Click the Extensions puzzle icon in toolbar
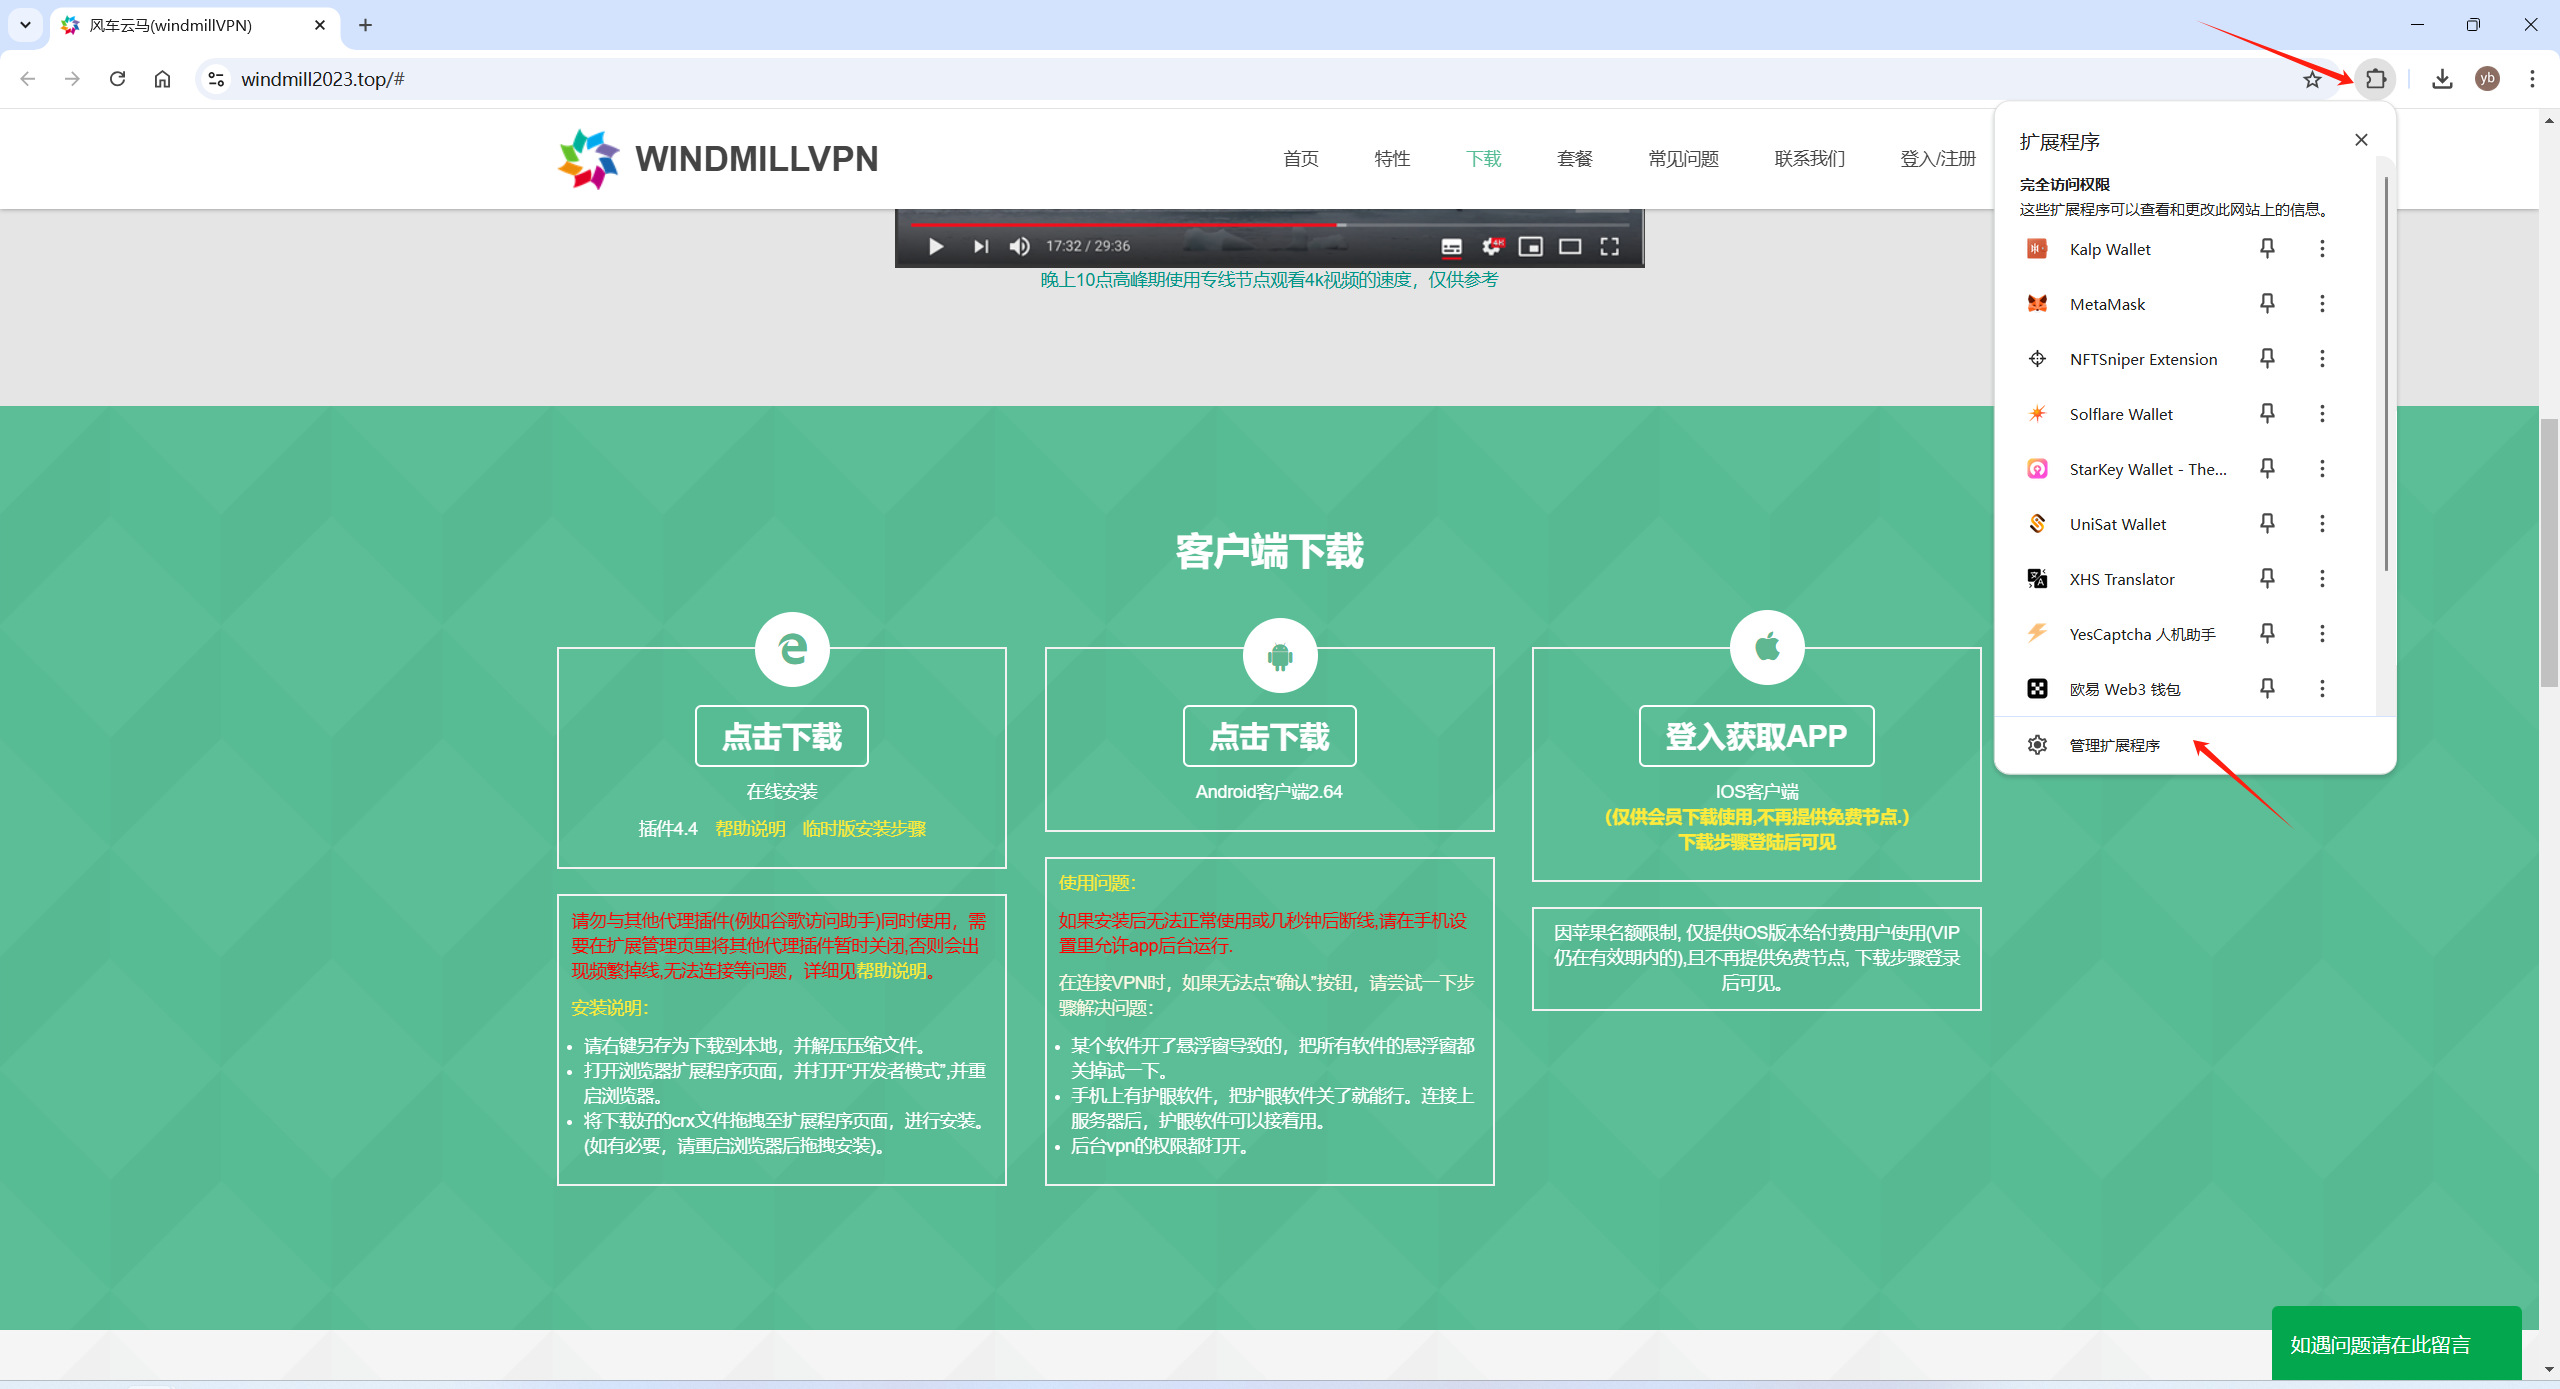The width and height of the screenshot is (2560, 1389). [2376, 79]
